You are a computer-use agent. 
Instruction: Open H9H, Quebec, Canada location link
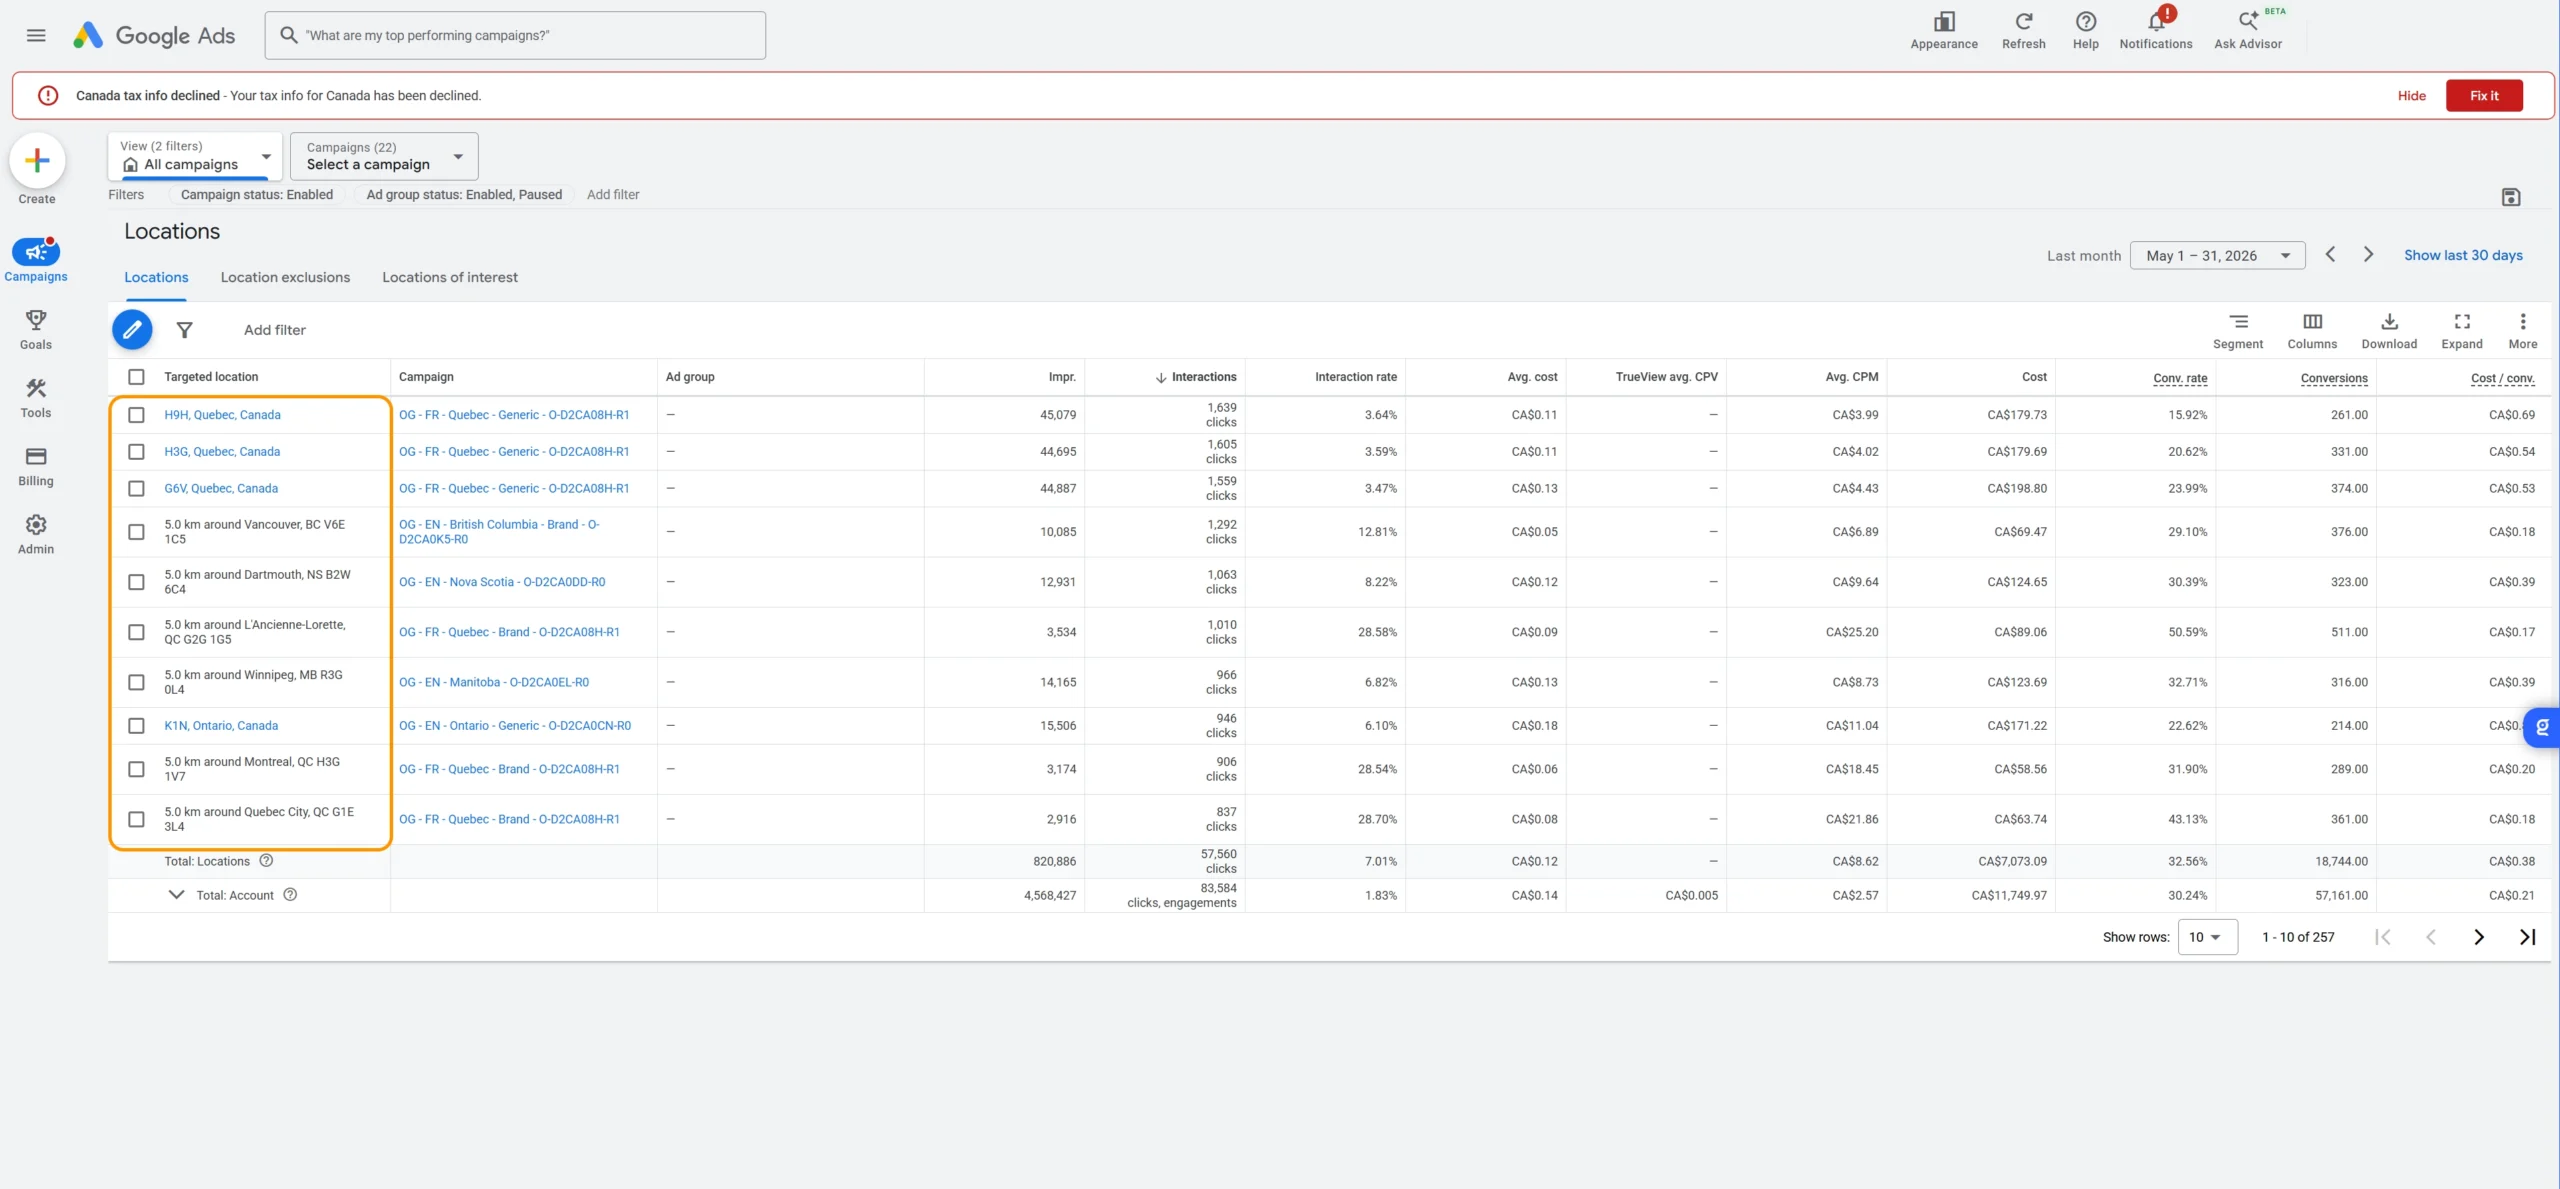coord(222,415)
